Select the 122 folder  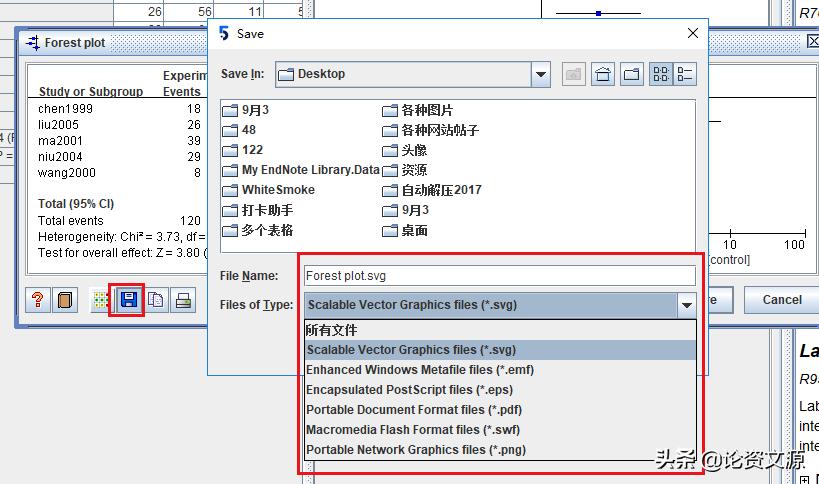pos(243,150)
